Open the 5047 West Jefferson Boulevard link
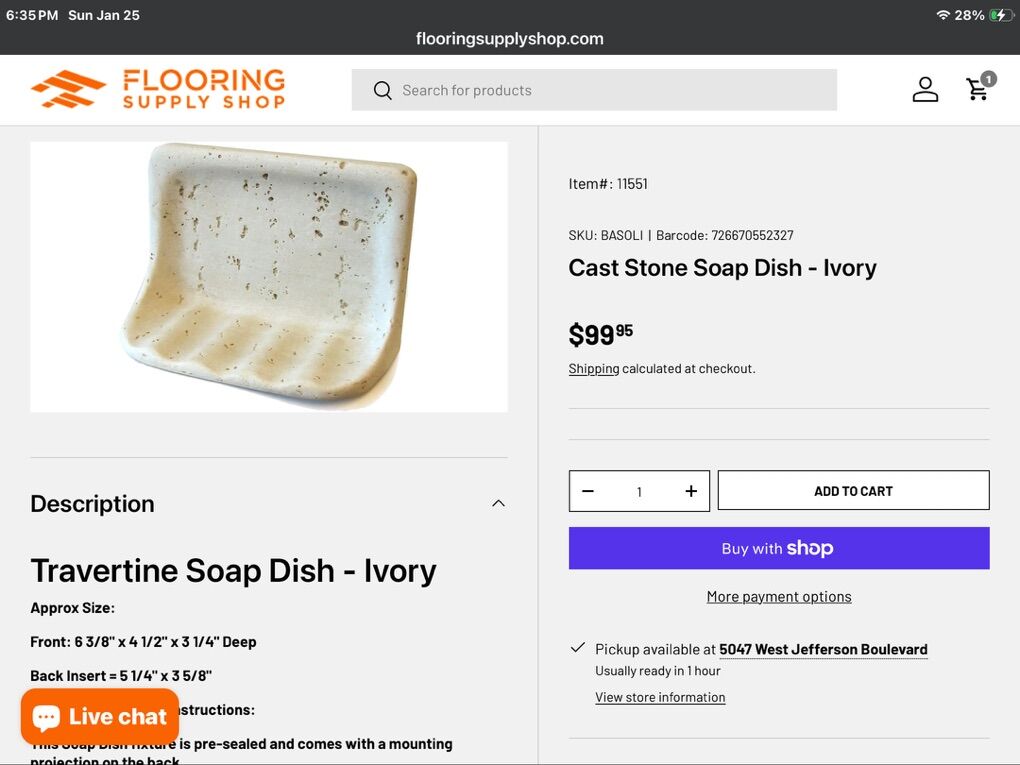Screen dimensions: 1020x765 (823, 650)
